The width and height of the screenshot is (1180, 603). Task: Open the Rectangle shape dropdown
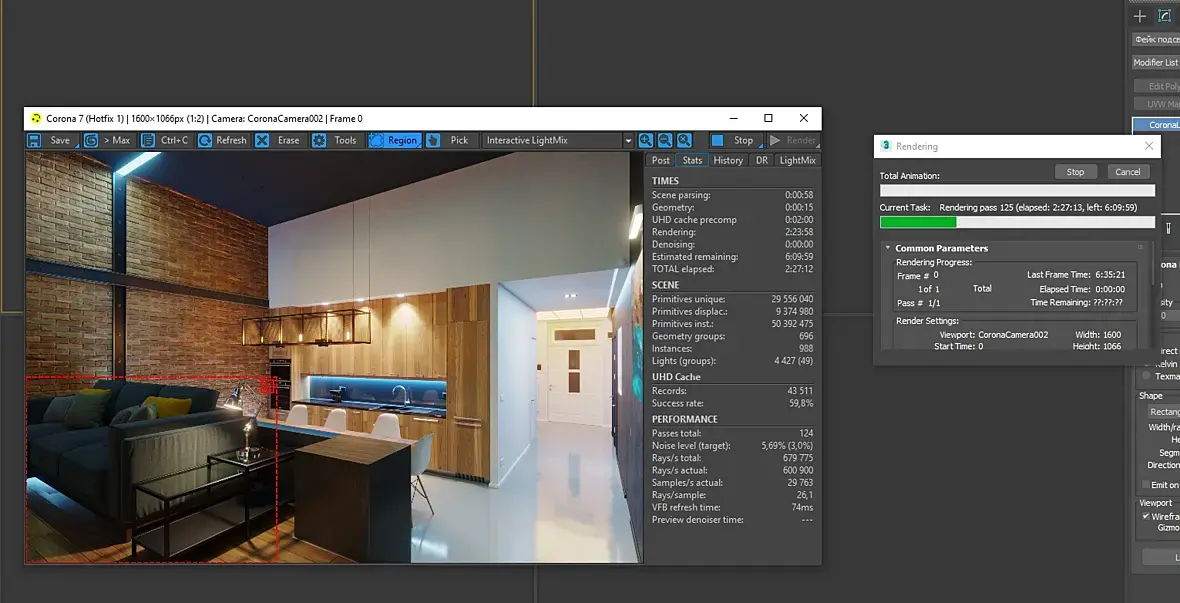coord(1163,412)
